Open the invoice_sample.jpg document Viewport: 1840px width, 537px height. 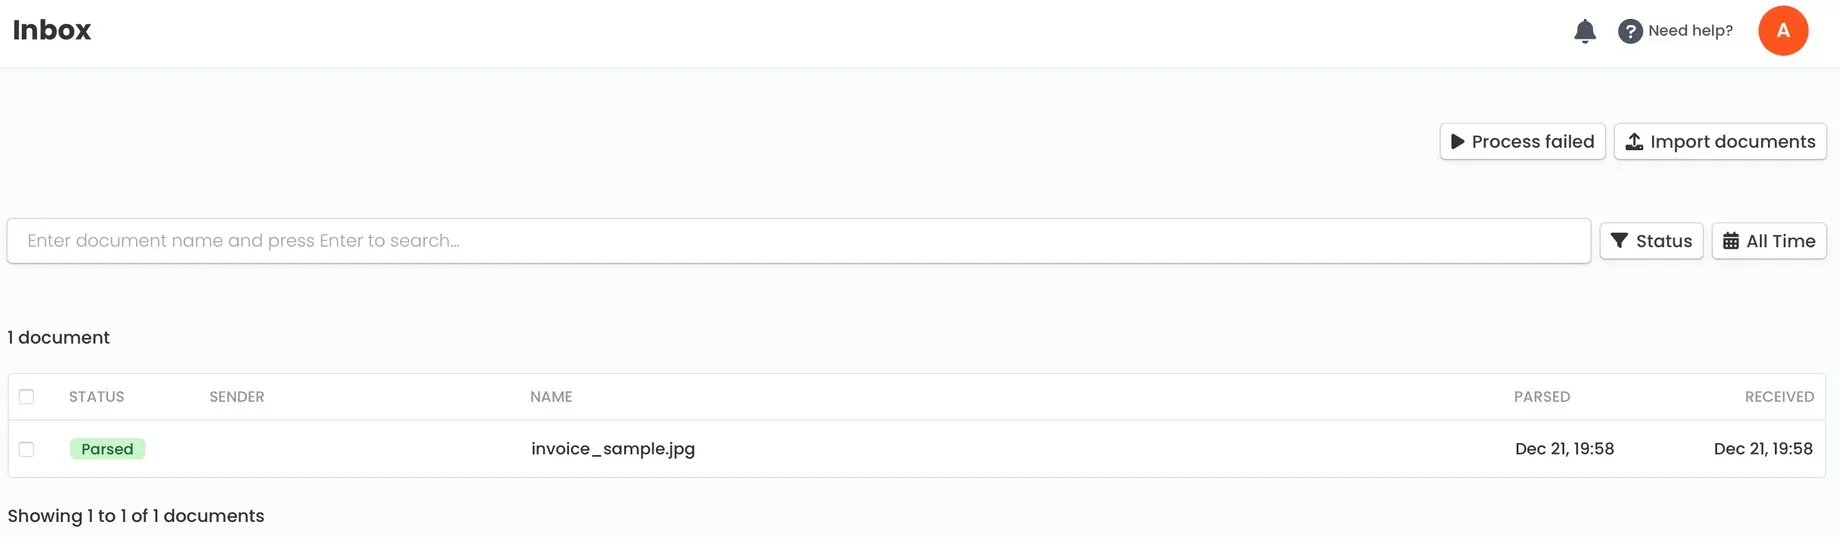(613, 449)
